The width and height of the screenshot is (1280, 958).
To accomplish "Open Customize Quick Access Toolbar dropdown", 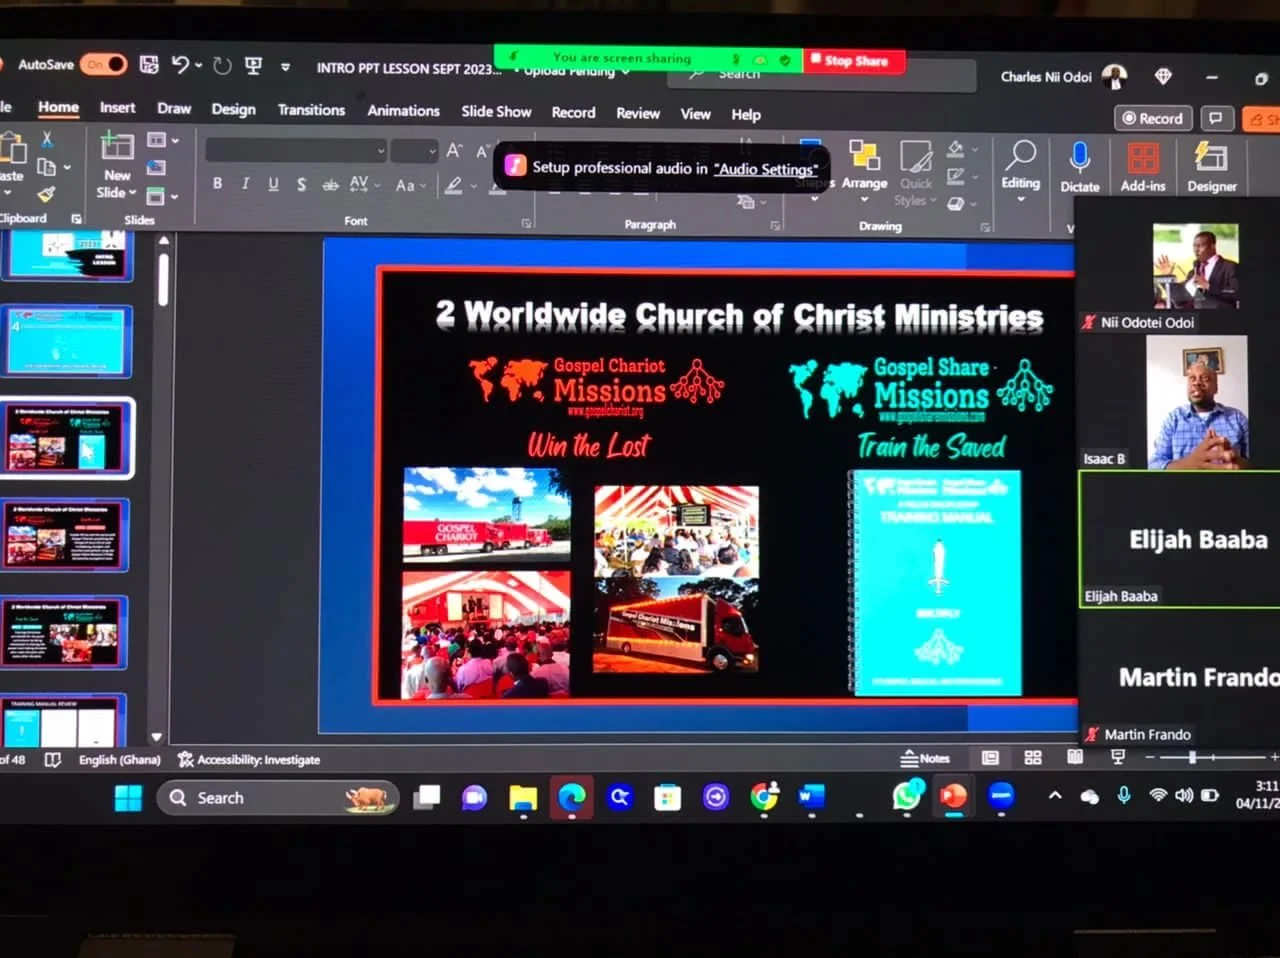I will tap(285, 67).
